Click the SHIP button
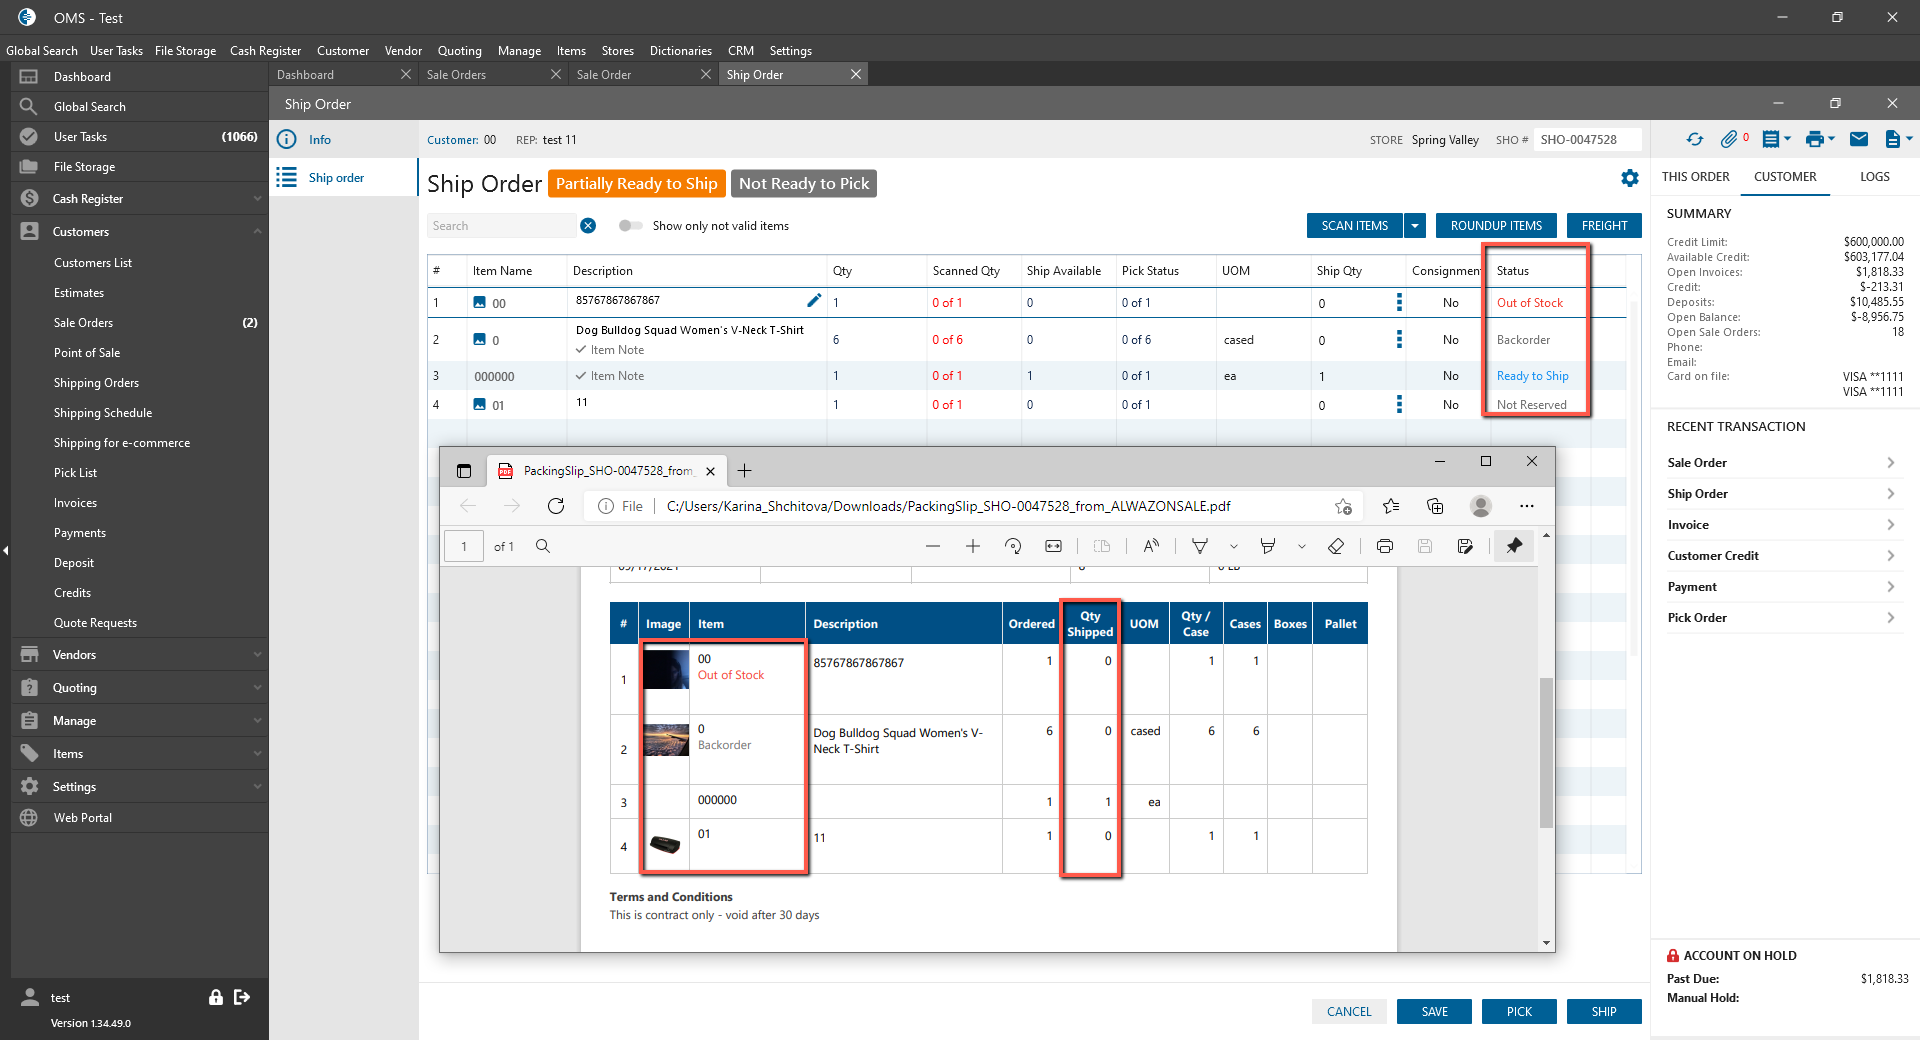1920x1040 pixels. (x=1604, y=1012)
